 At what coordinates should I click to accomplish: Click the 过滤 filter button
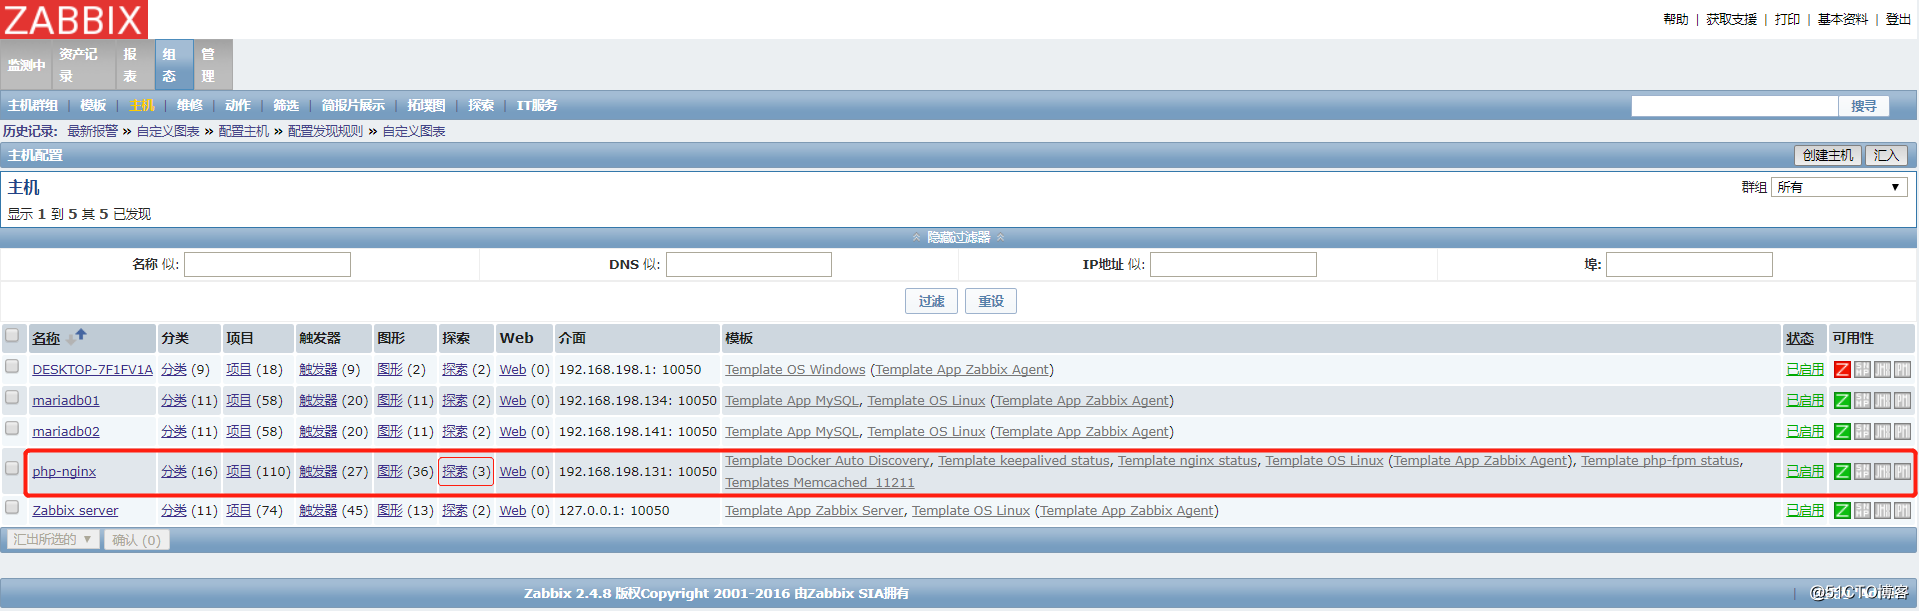tap(931, 301)
